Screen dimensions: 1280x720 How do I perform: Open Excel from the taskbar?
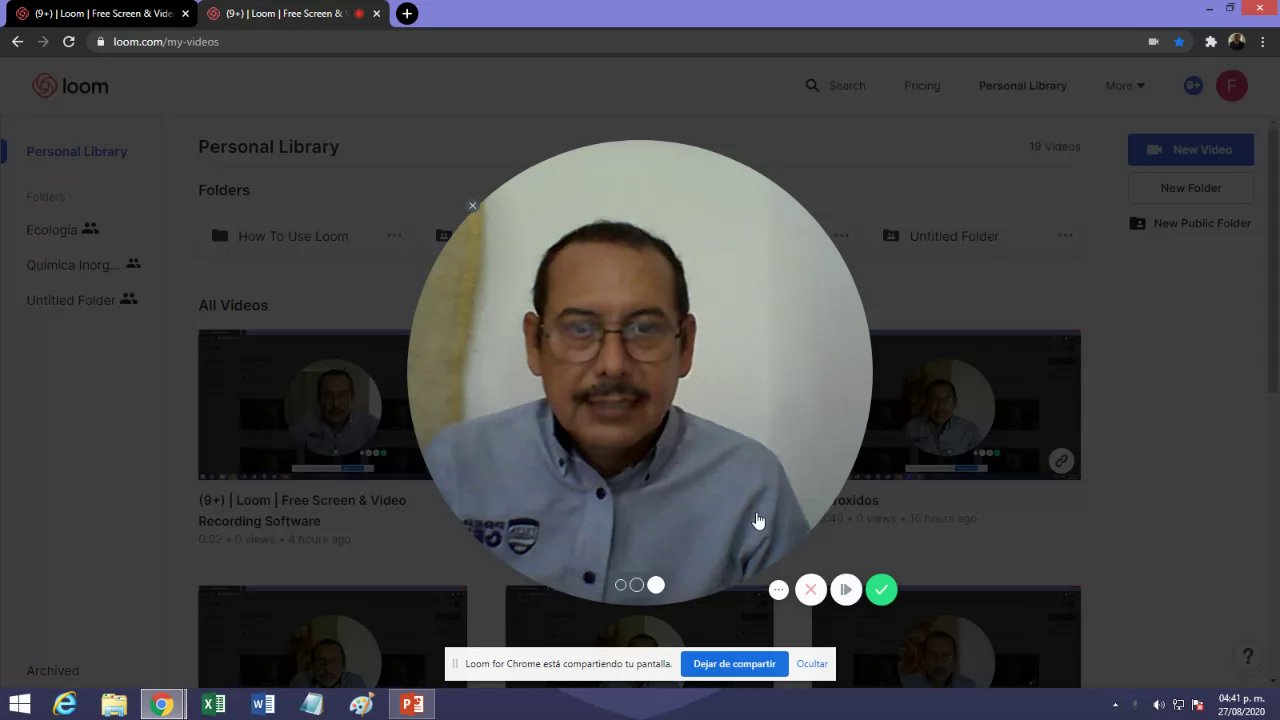(x=213, y=705)
